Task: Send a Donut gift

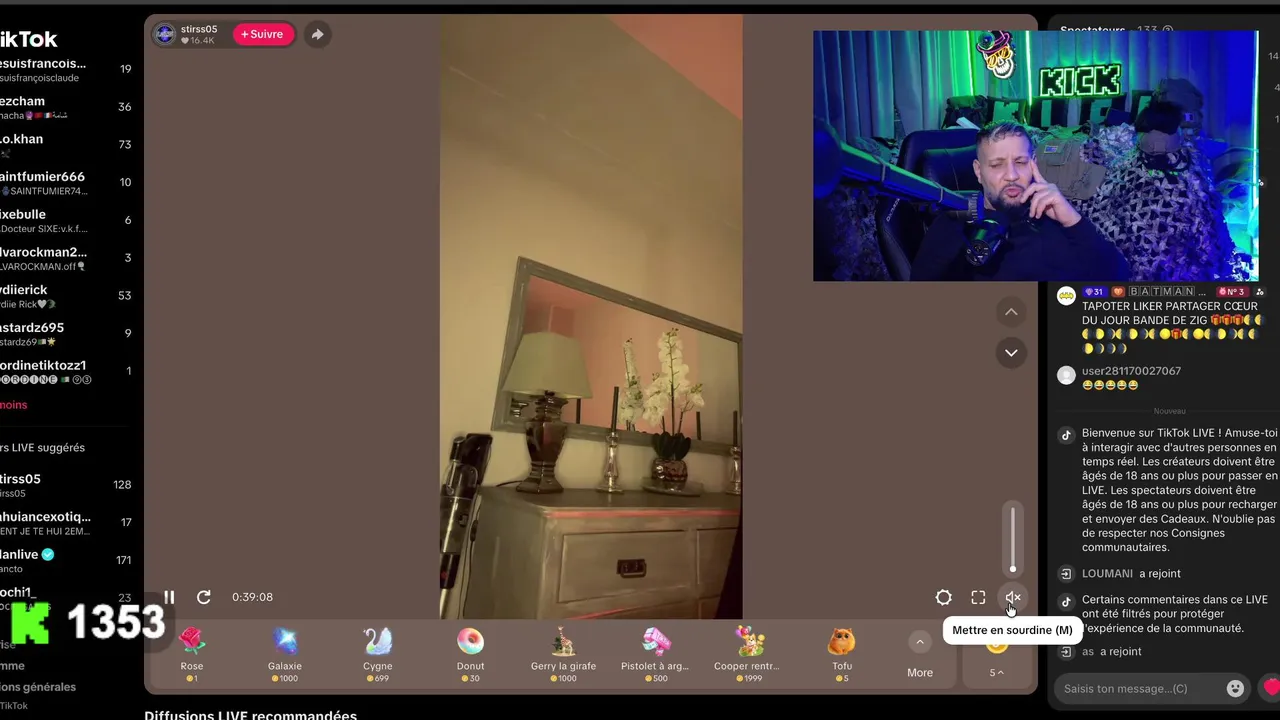Action: tap(470, 655)
